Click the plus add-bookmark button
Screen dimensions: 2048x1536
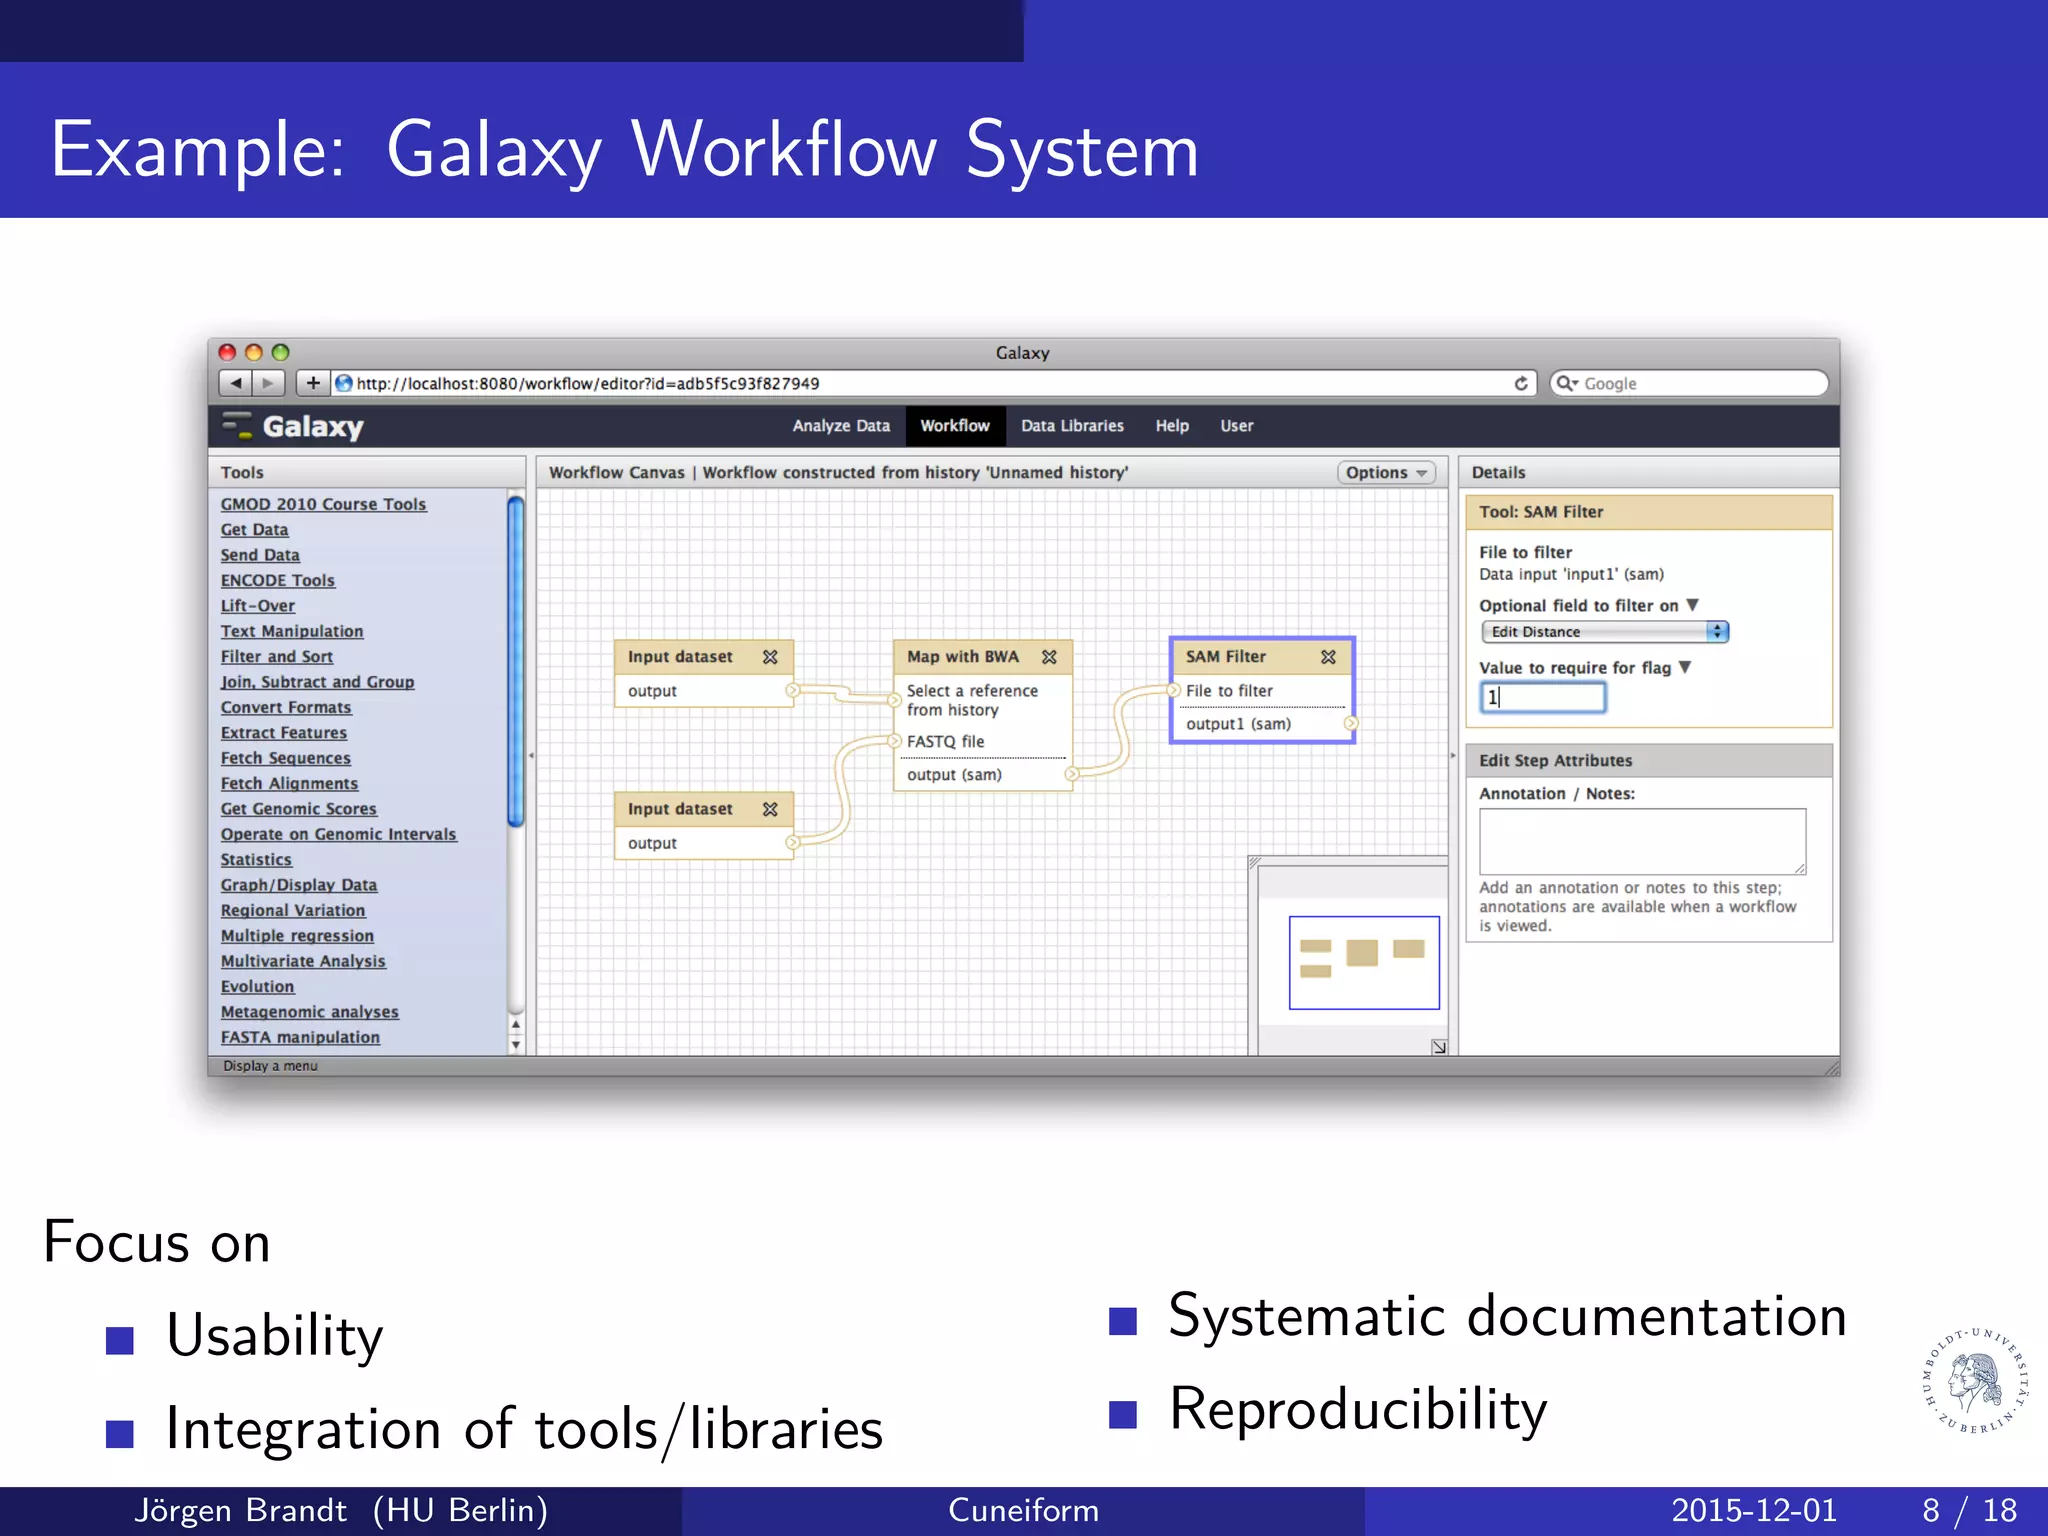pos(313,383)
